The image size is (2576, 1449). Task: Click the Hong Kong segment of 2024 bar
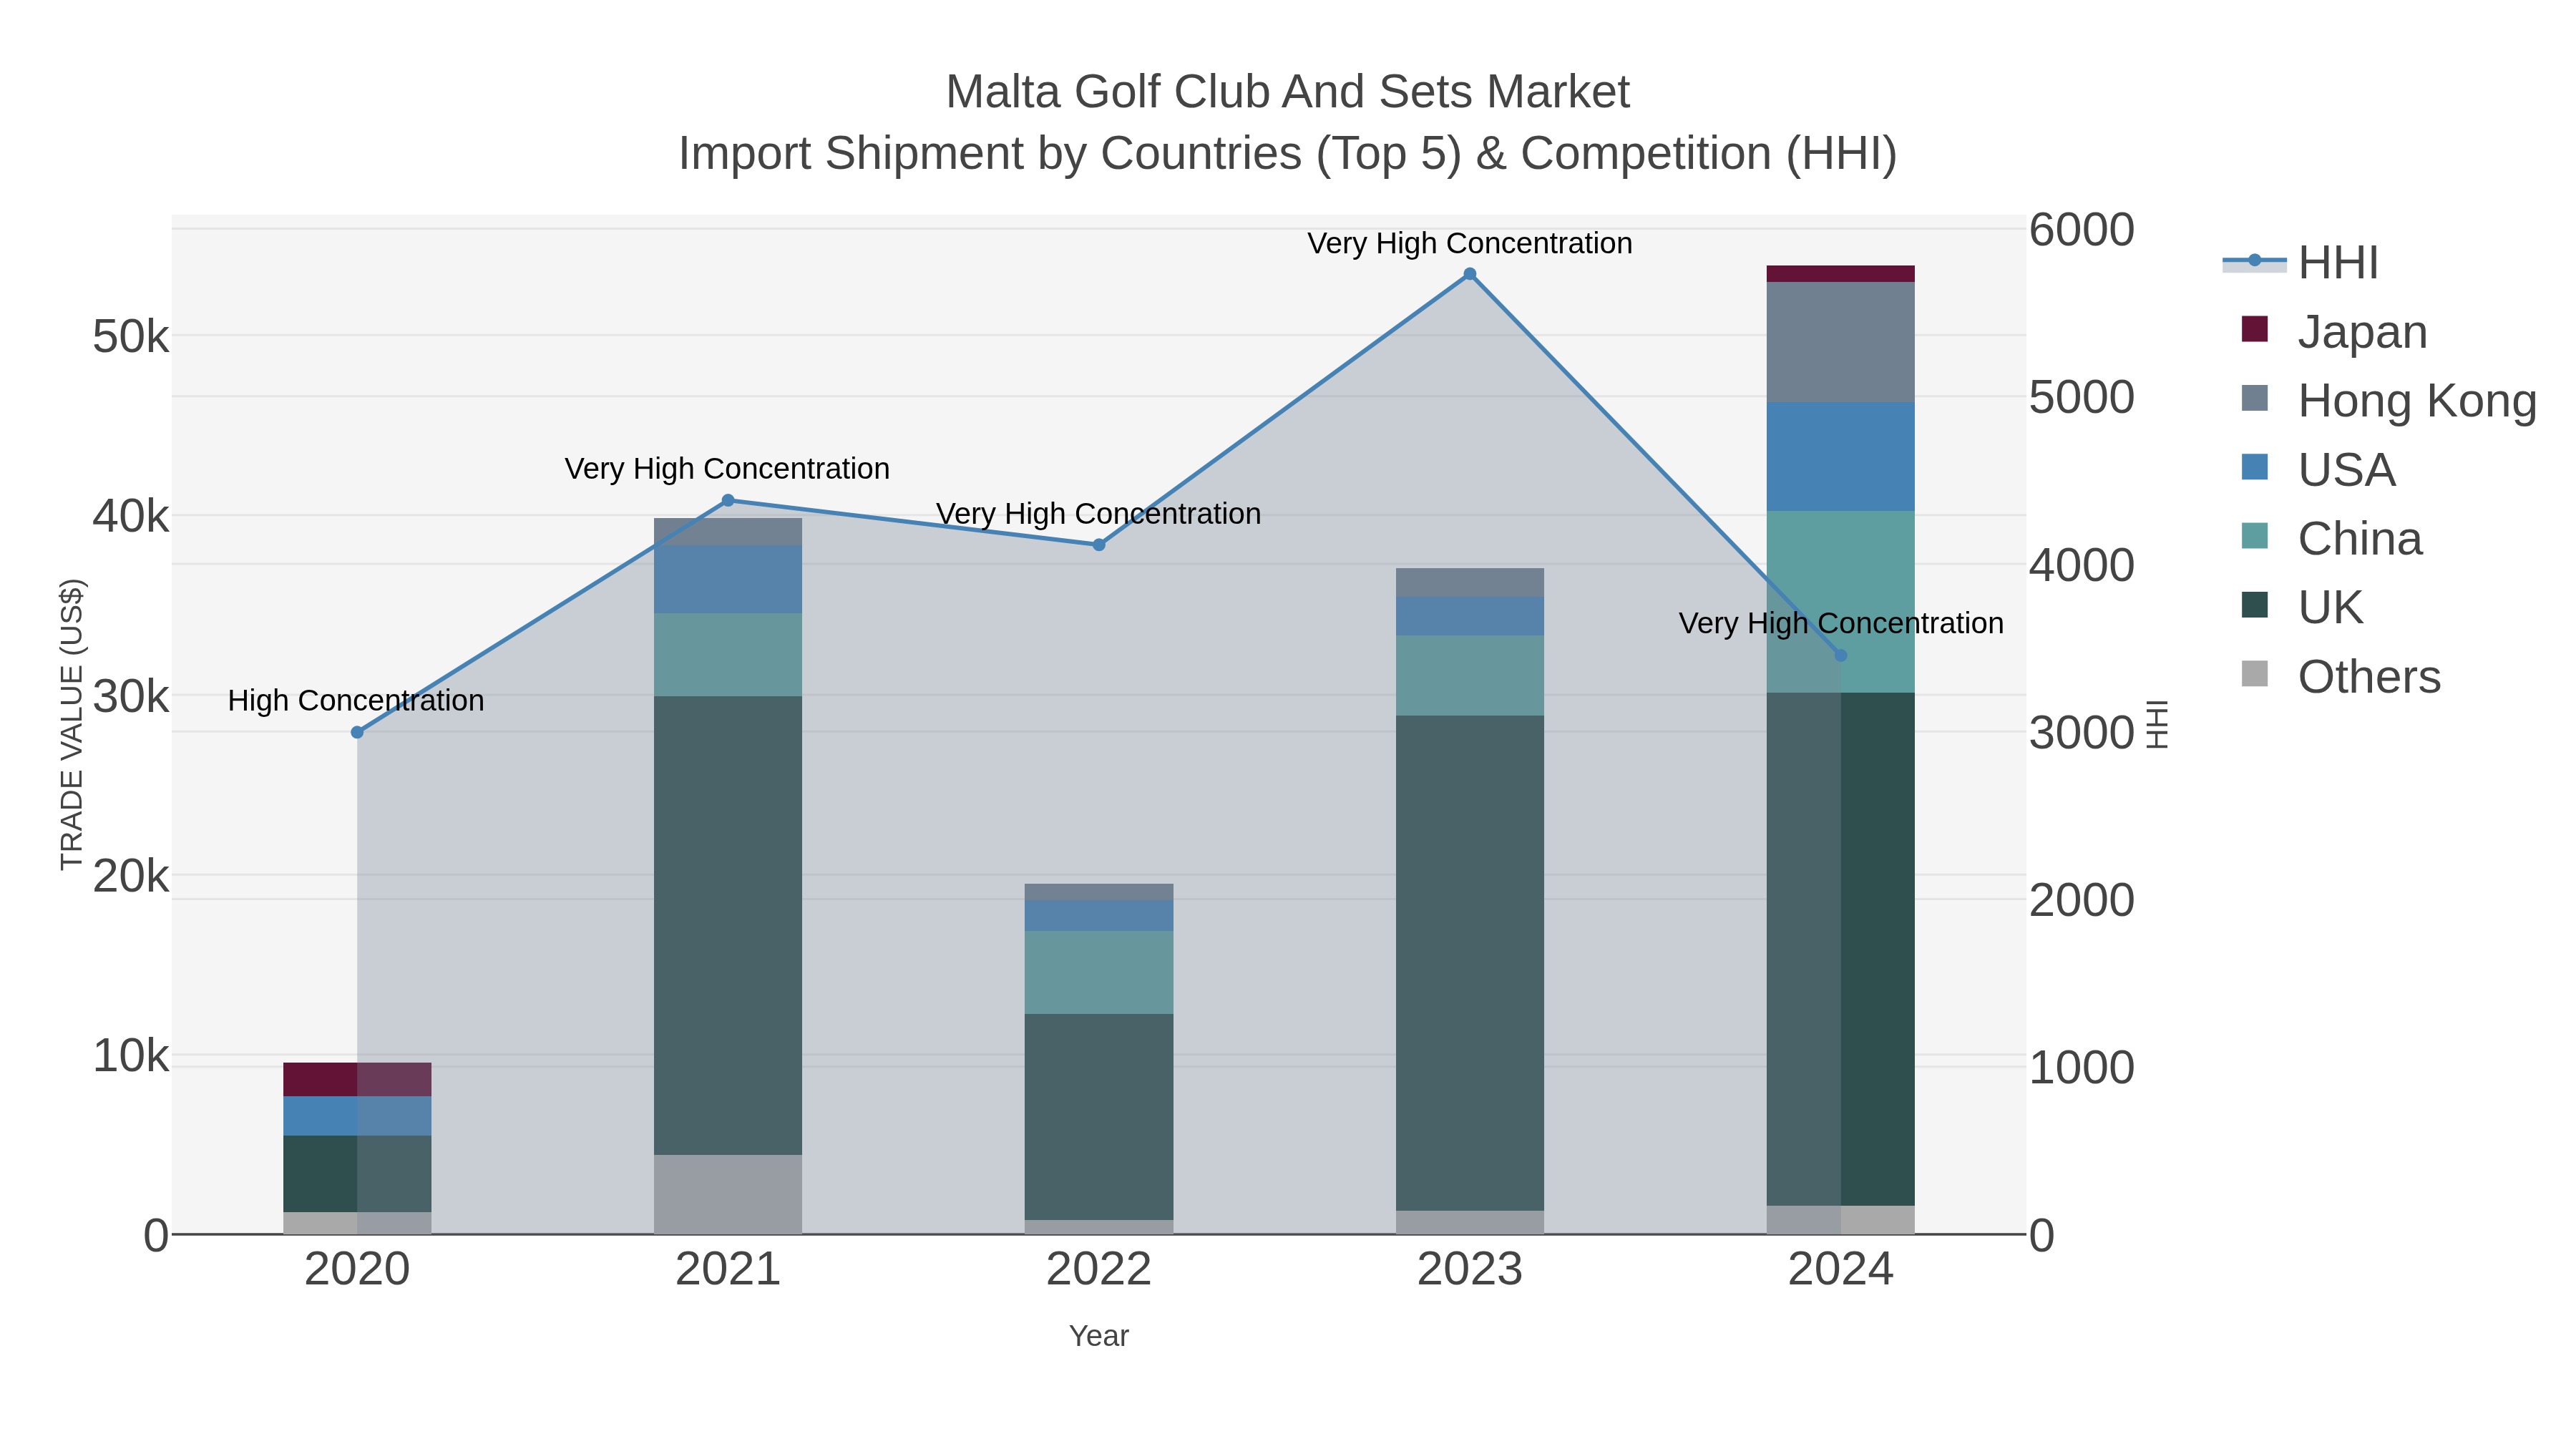(1841, 342)
